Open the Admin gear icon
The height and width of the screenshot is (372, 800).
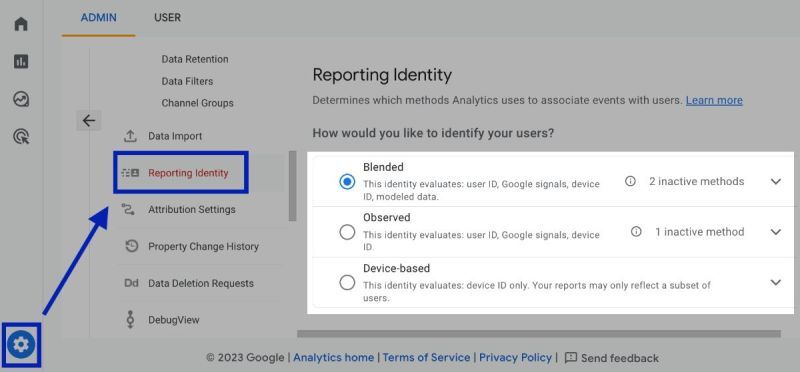point(21,345)
